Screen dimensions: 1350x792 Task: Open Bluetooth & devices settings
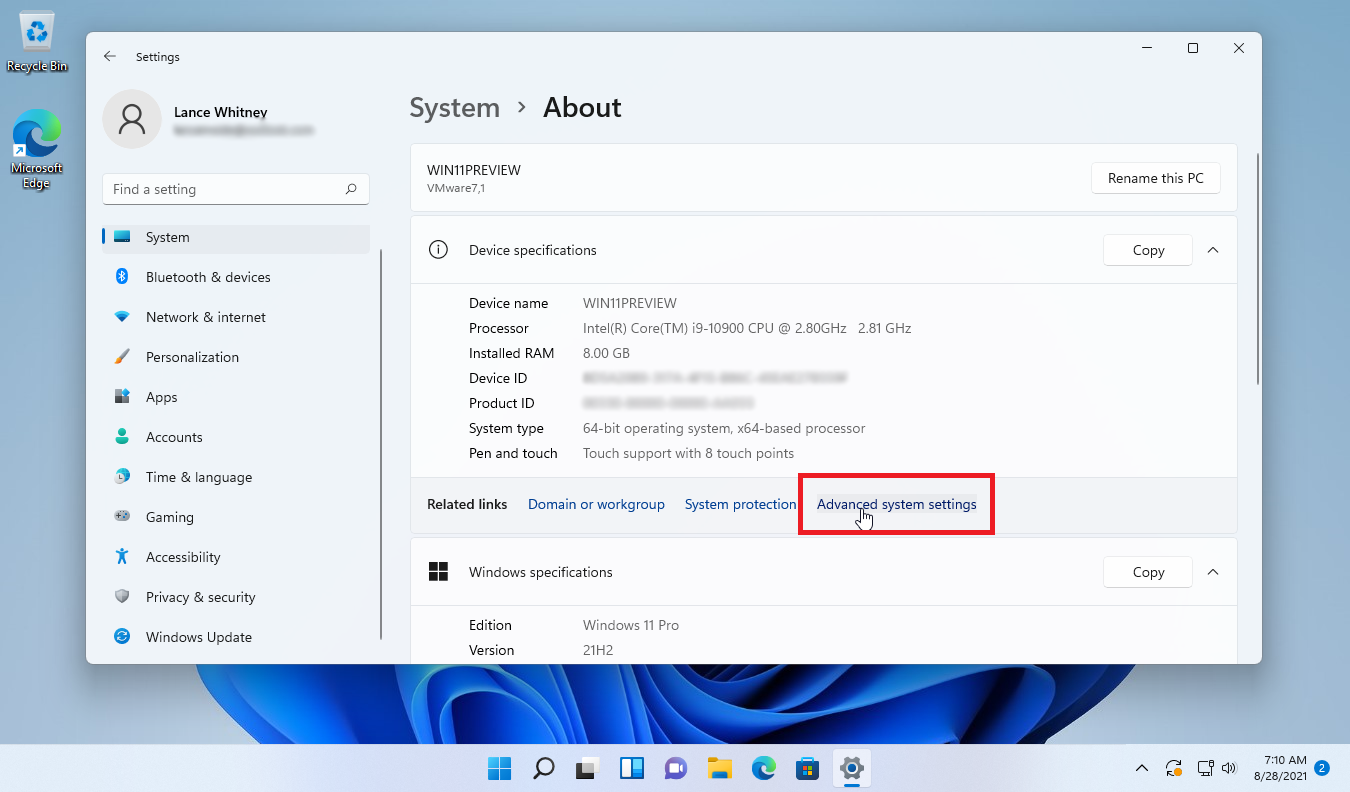click(x=236, y=277)
